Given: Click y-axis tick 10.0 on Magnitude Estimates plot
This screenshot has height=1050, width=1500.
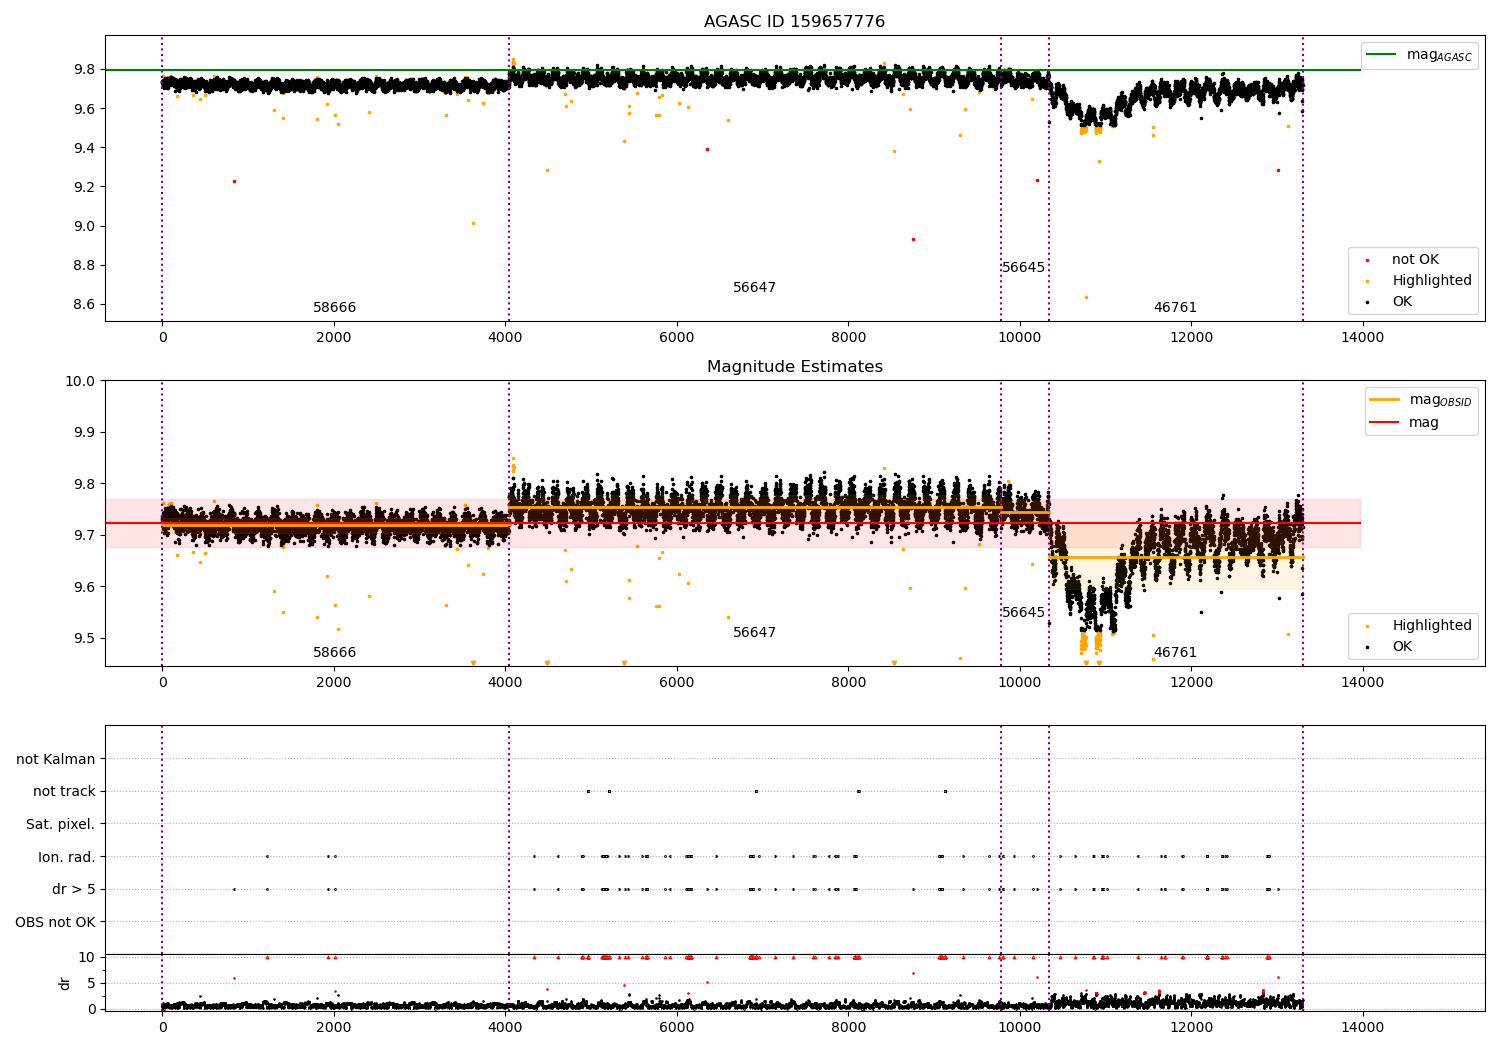Looking at the screenshot, I should (x=80, y=381).
